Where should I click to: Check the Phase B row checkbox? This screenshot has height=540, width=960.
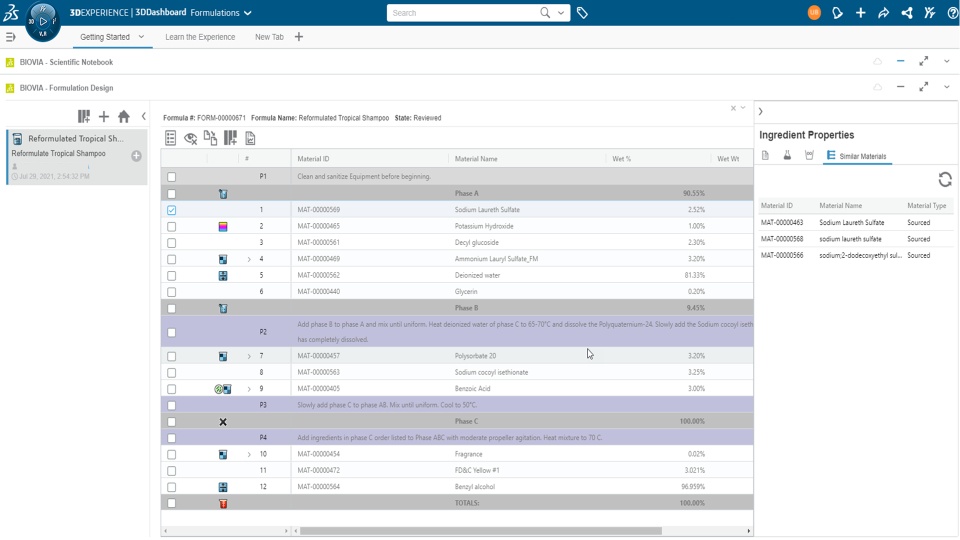(171, 309)
